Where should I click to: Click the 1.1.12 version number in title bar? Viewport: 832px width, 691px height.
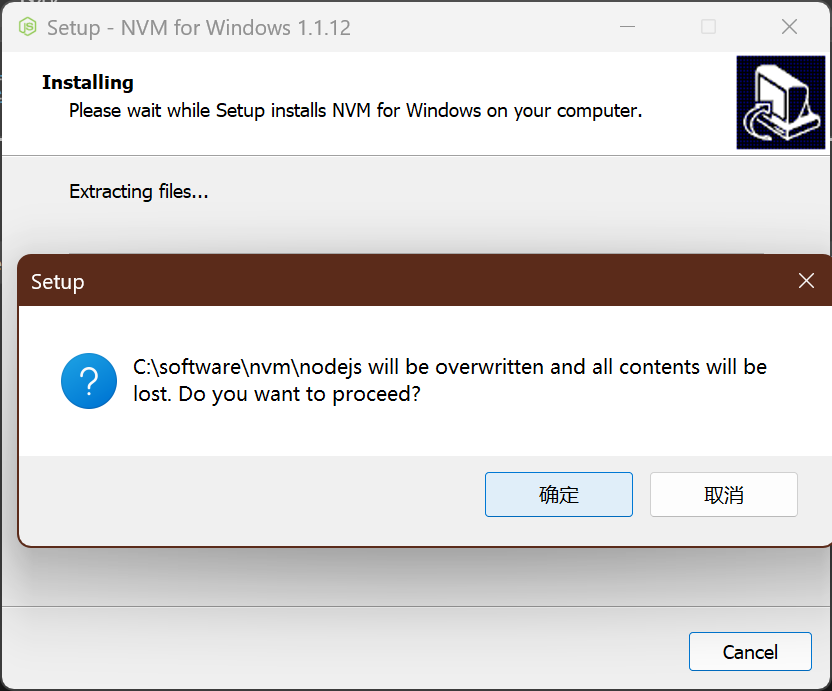tap(324, 27)
